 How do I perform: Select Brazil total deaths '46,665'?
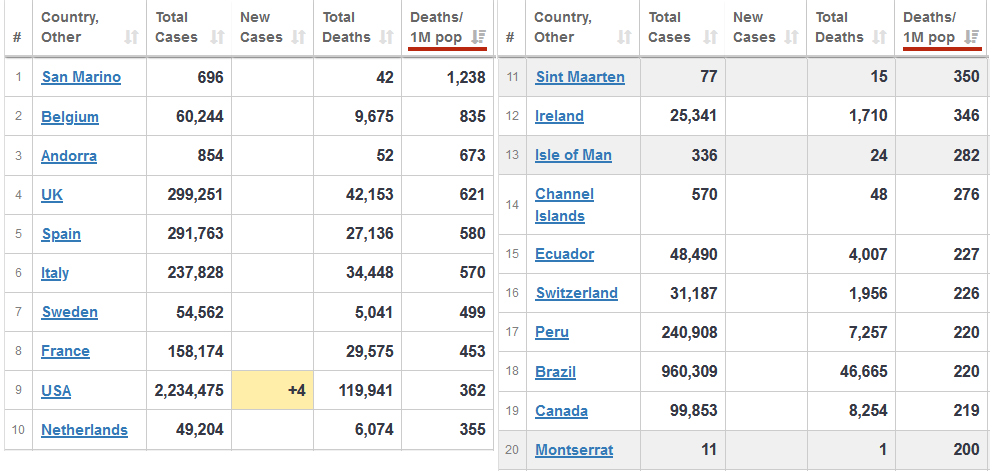click(x=864, y=371)
